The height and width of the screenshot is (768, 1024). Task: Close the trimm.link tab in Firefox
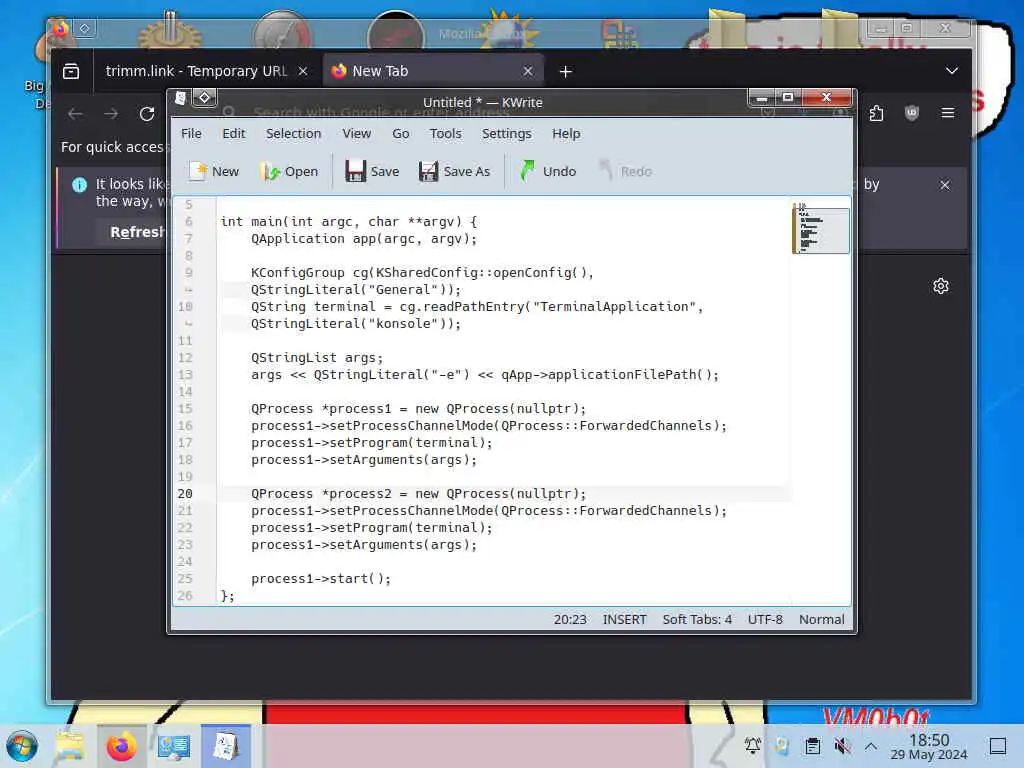coord(303,71)
